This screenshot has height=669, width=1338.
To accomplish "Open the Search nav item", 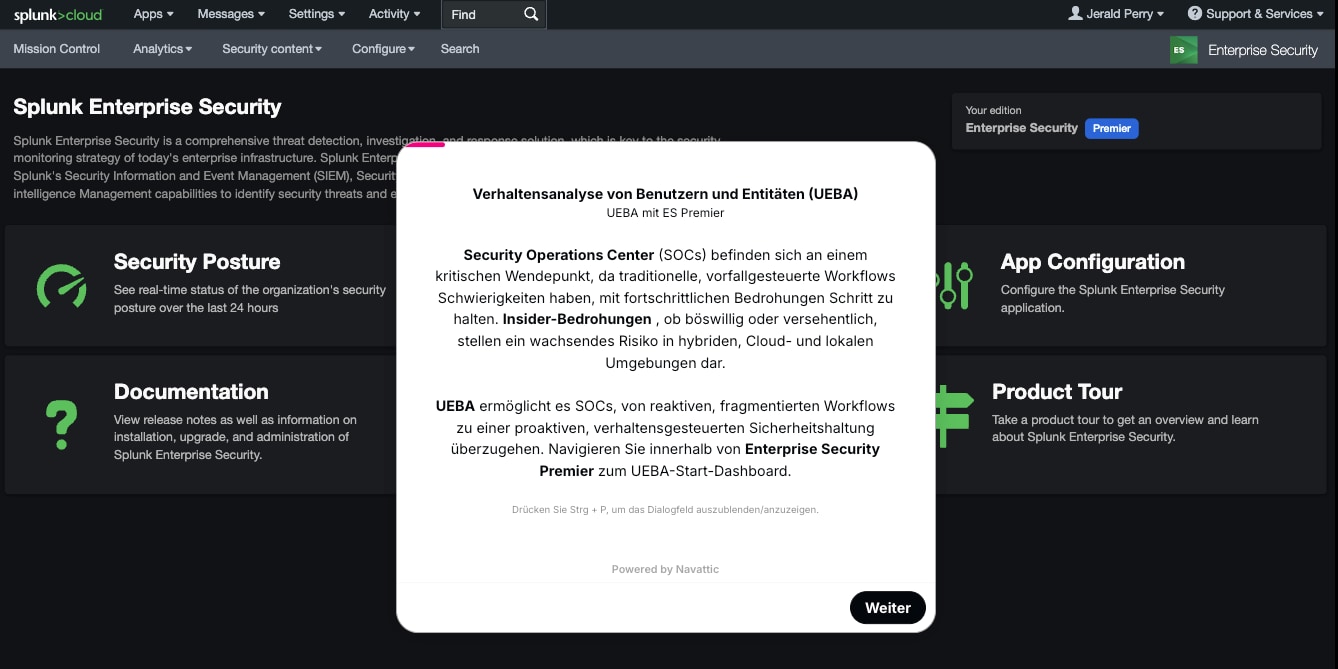I will (x=460, y=49).
